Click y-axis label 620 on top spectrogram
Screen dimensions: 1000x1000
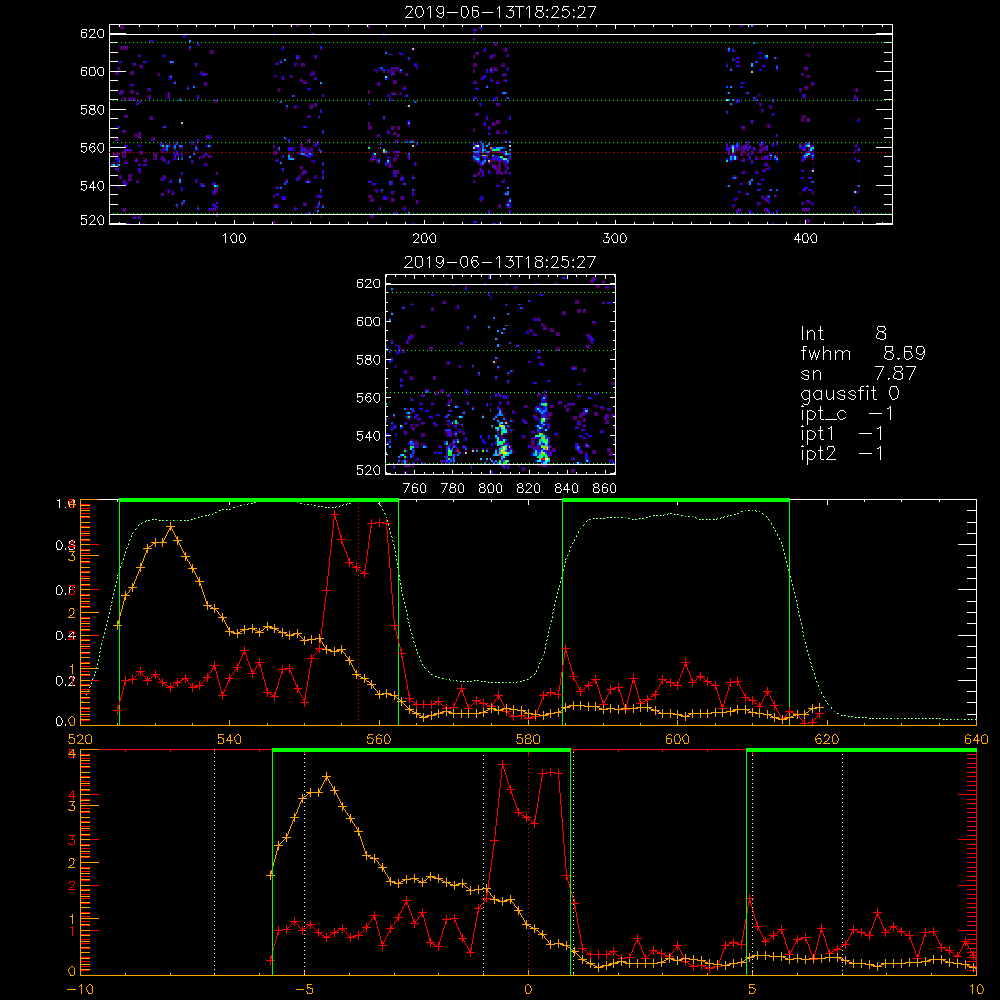click(92, 34)
